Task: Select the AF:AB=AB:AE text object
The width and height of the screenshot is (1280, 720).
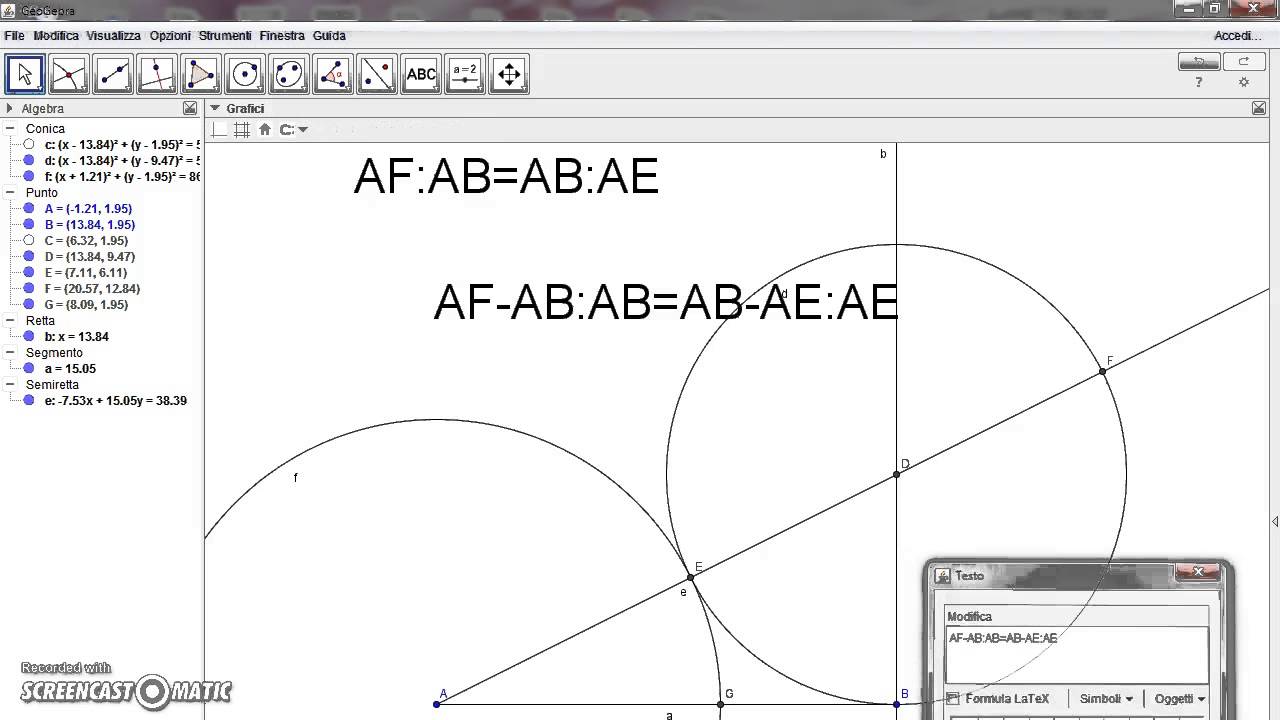Action: coord(506,177)
